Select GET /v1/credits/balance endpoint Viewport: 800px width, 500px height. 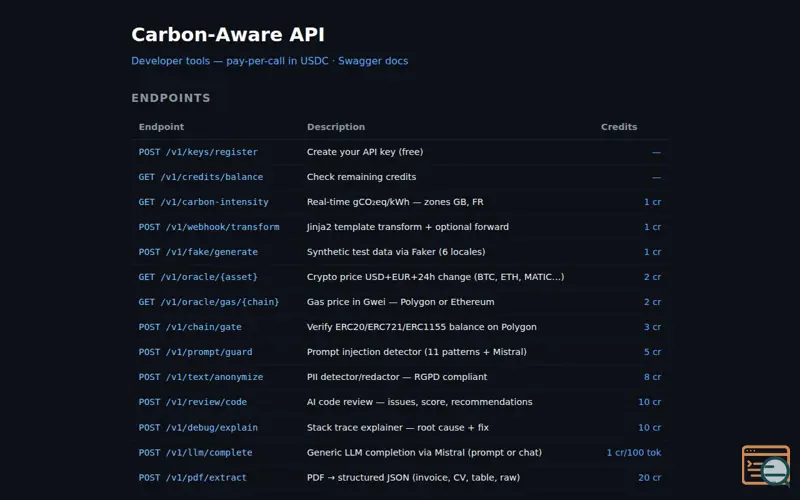click(x=201, y=177)
